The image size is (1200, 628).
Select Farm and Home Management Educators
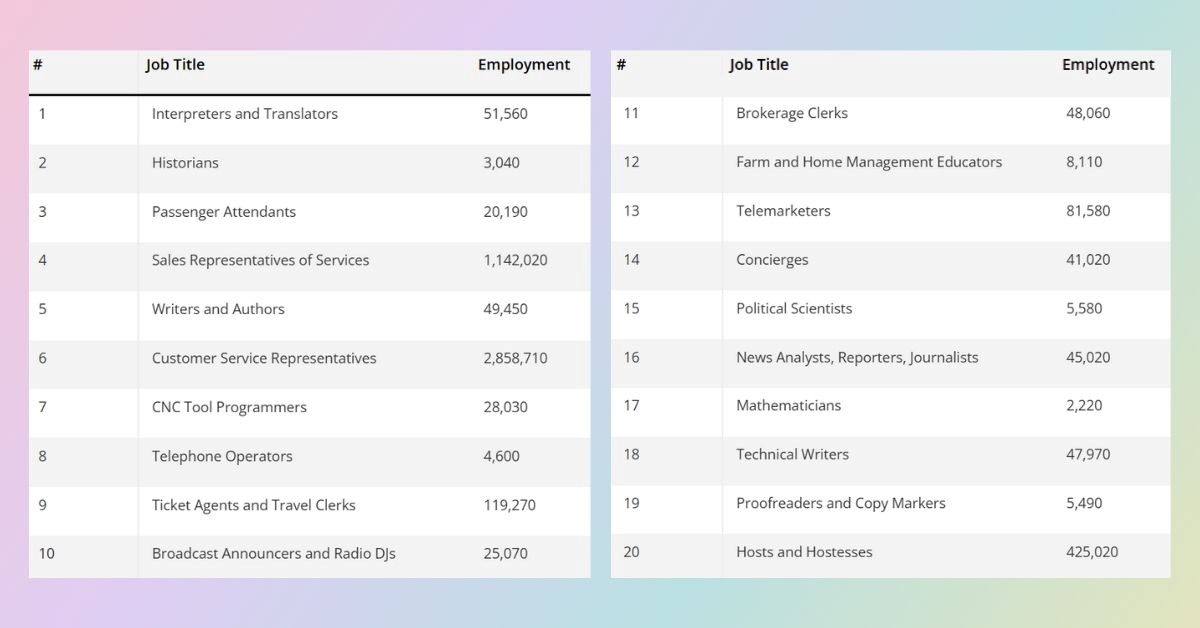tap(869, 162)
